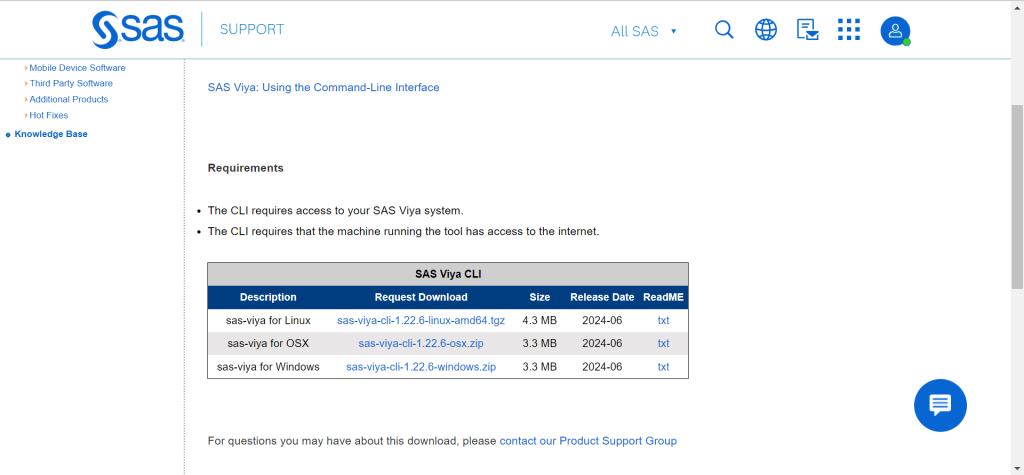Download sas-viya-cli-1.22.6-linux-amd64.tgz

421,321
